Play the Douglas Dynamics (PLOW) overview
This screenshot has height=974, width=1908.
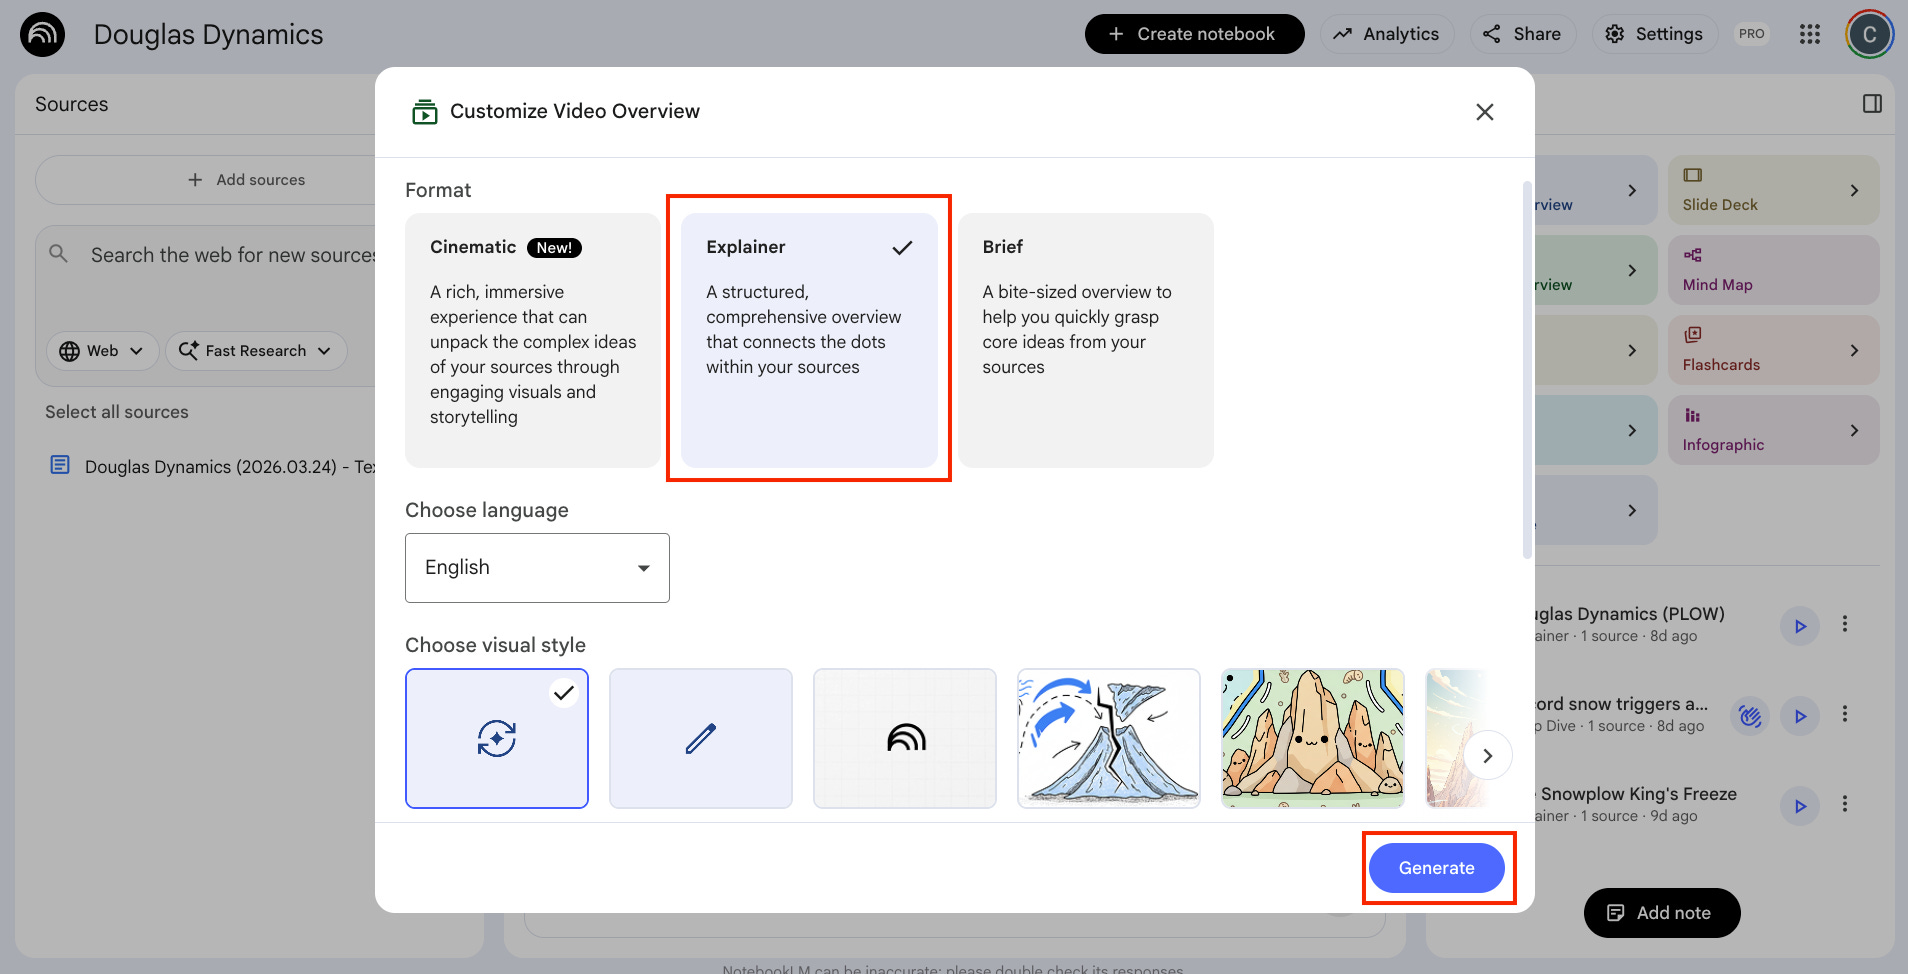click(1800, 626)
